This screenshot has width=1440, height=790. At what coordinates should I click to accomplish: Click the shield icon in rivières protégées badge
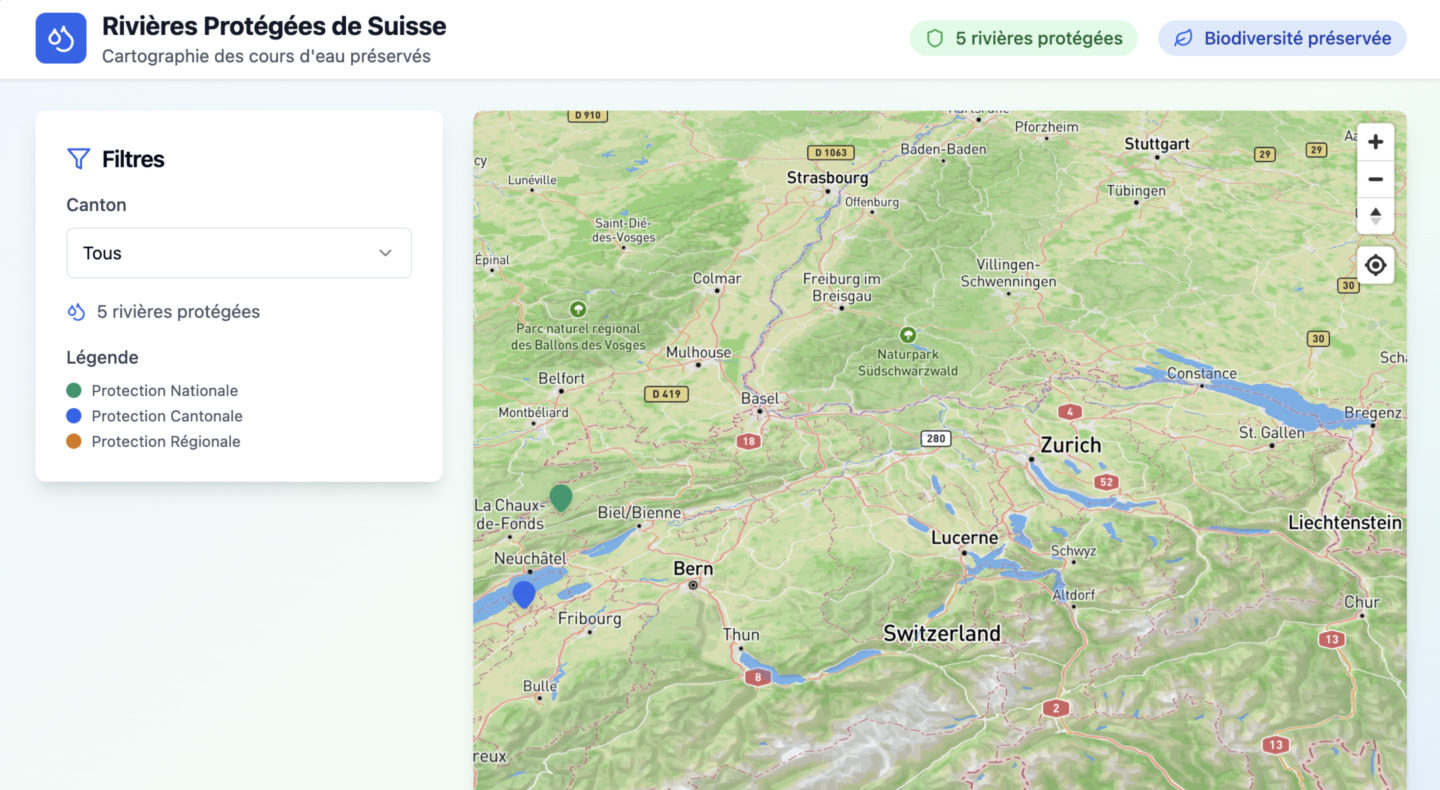point(935,38)
